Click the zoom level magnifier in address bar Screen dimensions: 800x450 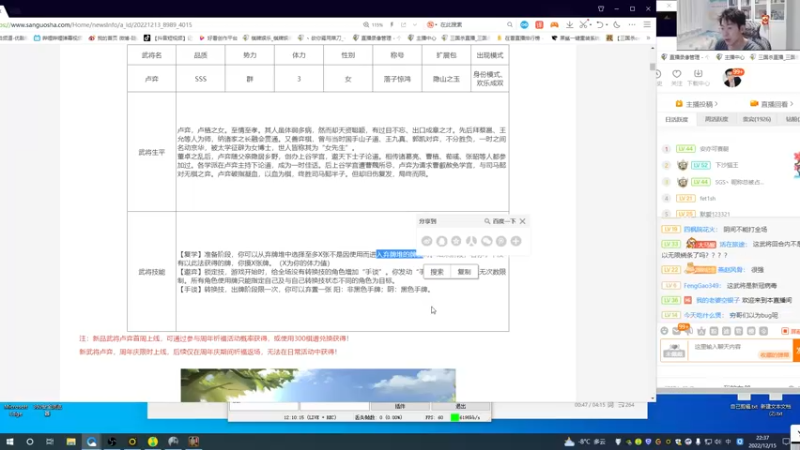click(366, 24)
